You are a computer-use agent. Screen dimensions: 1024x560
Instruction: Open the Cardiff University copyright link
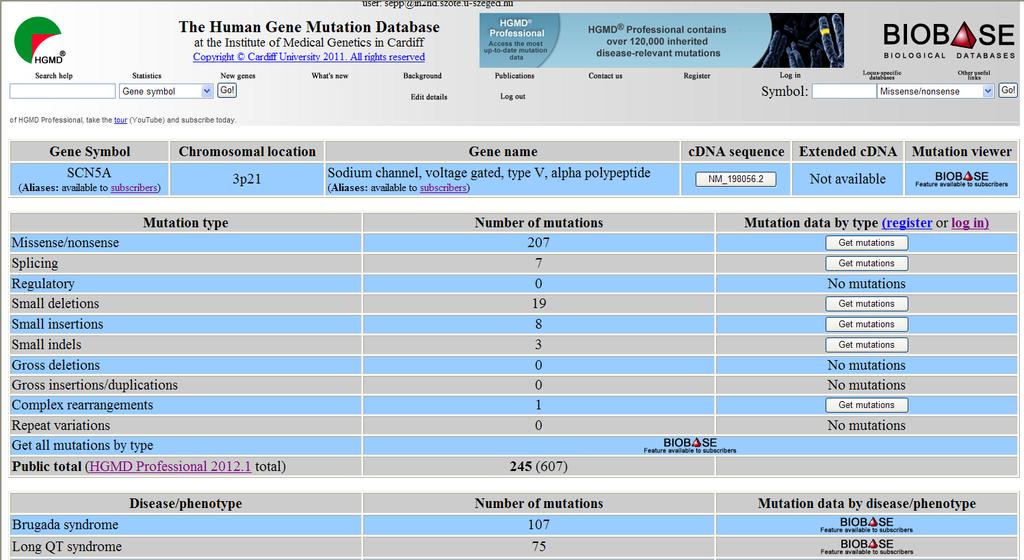[309, 57]
